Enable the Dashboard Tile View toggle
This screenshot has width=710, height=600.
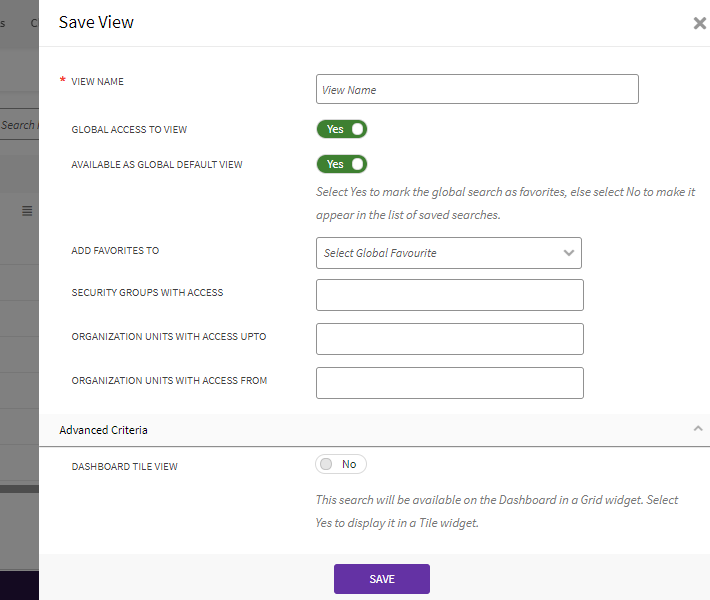coord(341,464)
